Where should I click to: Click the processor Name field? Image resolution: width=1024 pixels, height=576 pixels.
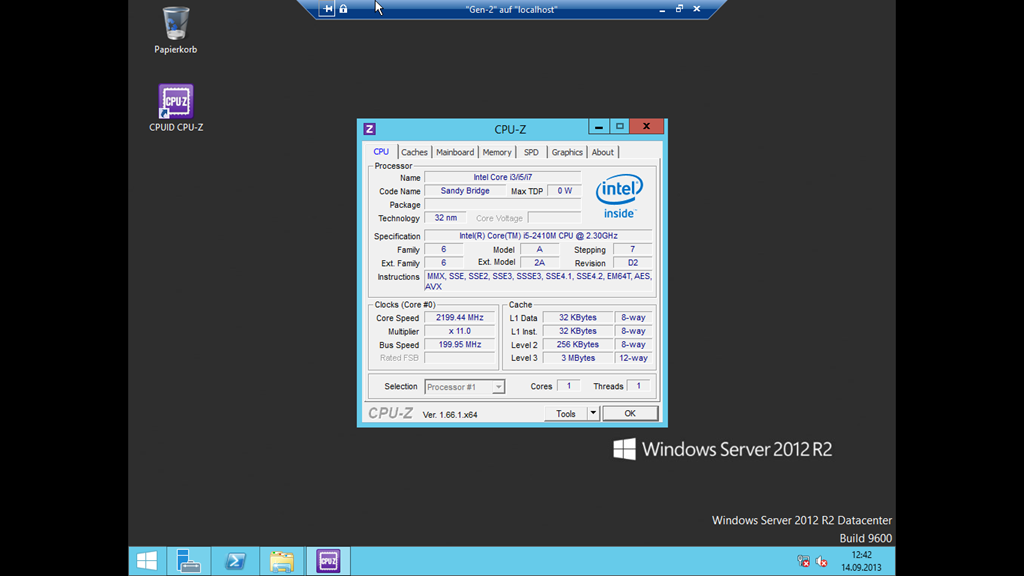tap(502, 177)
